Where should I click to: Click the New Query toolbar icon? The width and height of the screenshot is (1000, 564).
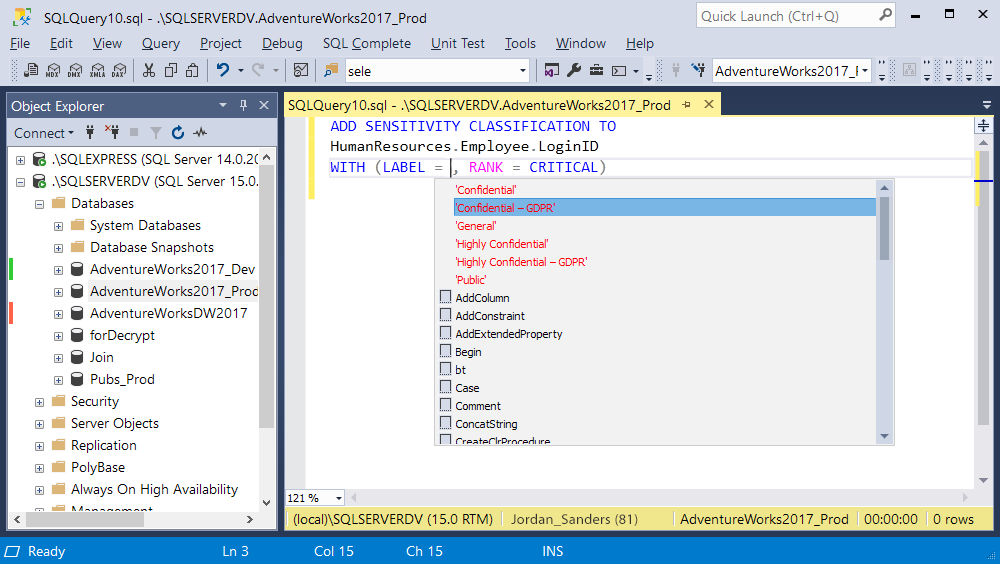click(x=31, y=70)
